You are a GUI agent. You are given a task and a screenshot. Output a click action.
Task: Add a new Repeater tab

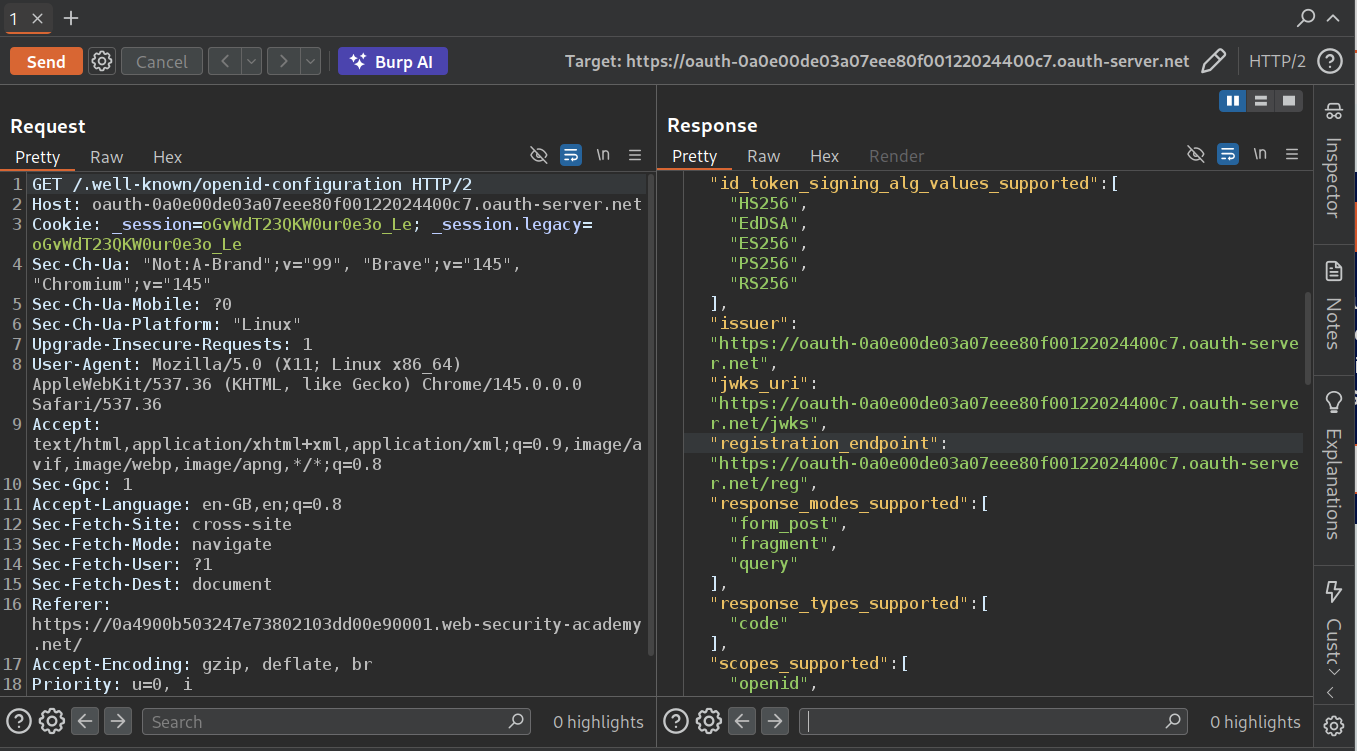pyautogui.click(x=71, y=18)
